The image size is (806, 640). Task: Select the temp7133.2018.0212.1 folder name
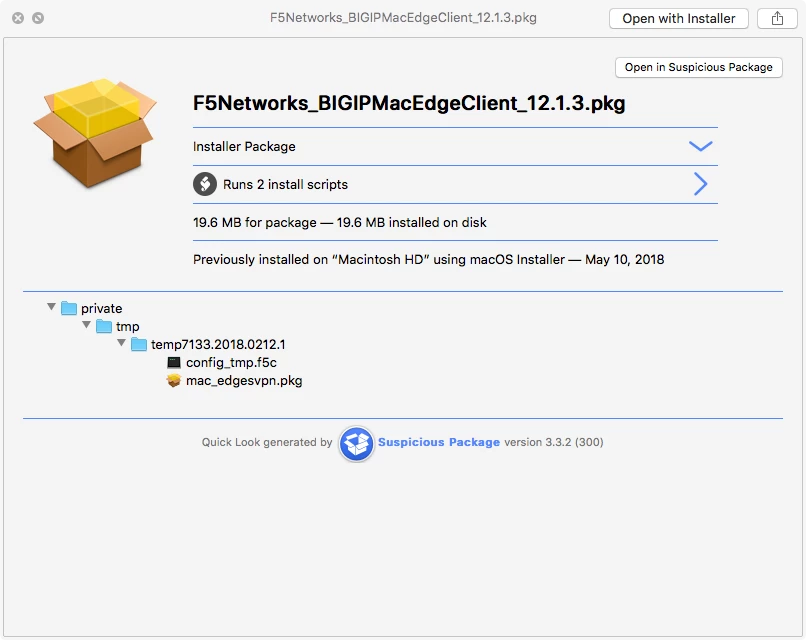218,344
